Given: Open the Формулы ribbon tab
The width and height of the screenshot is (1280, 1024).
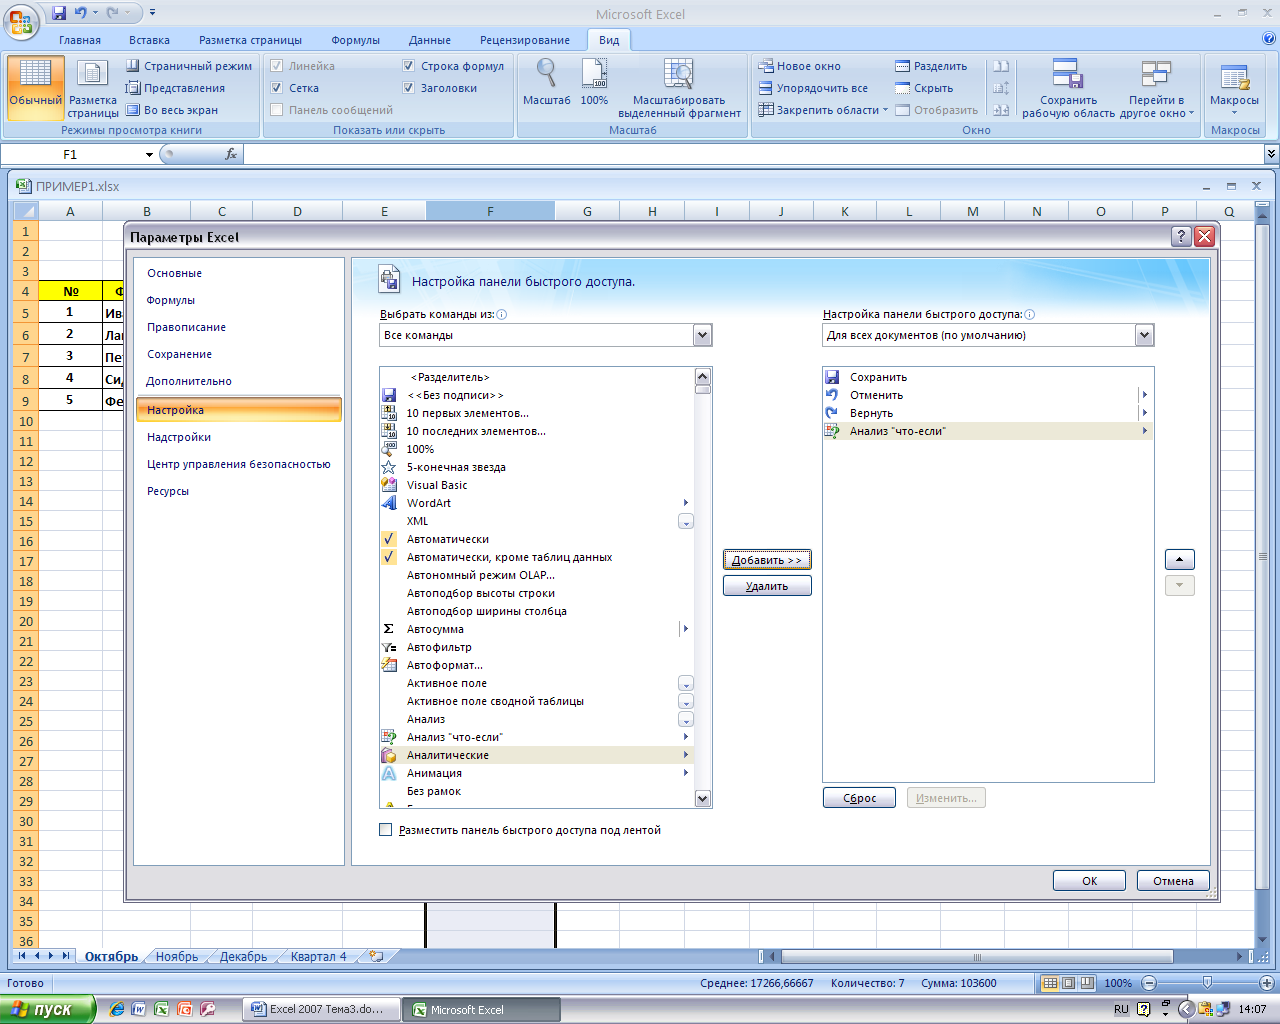Looking at the screenshot, I should (x=356, y=40).
